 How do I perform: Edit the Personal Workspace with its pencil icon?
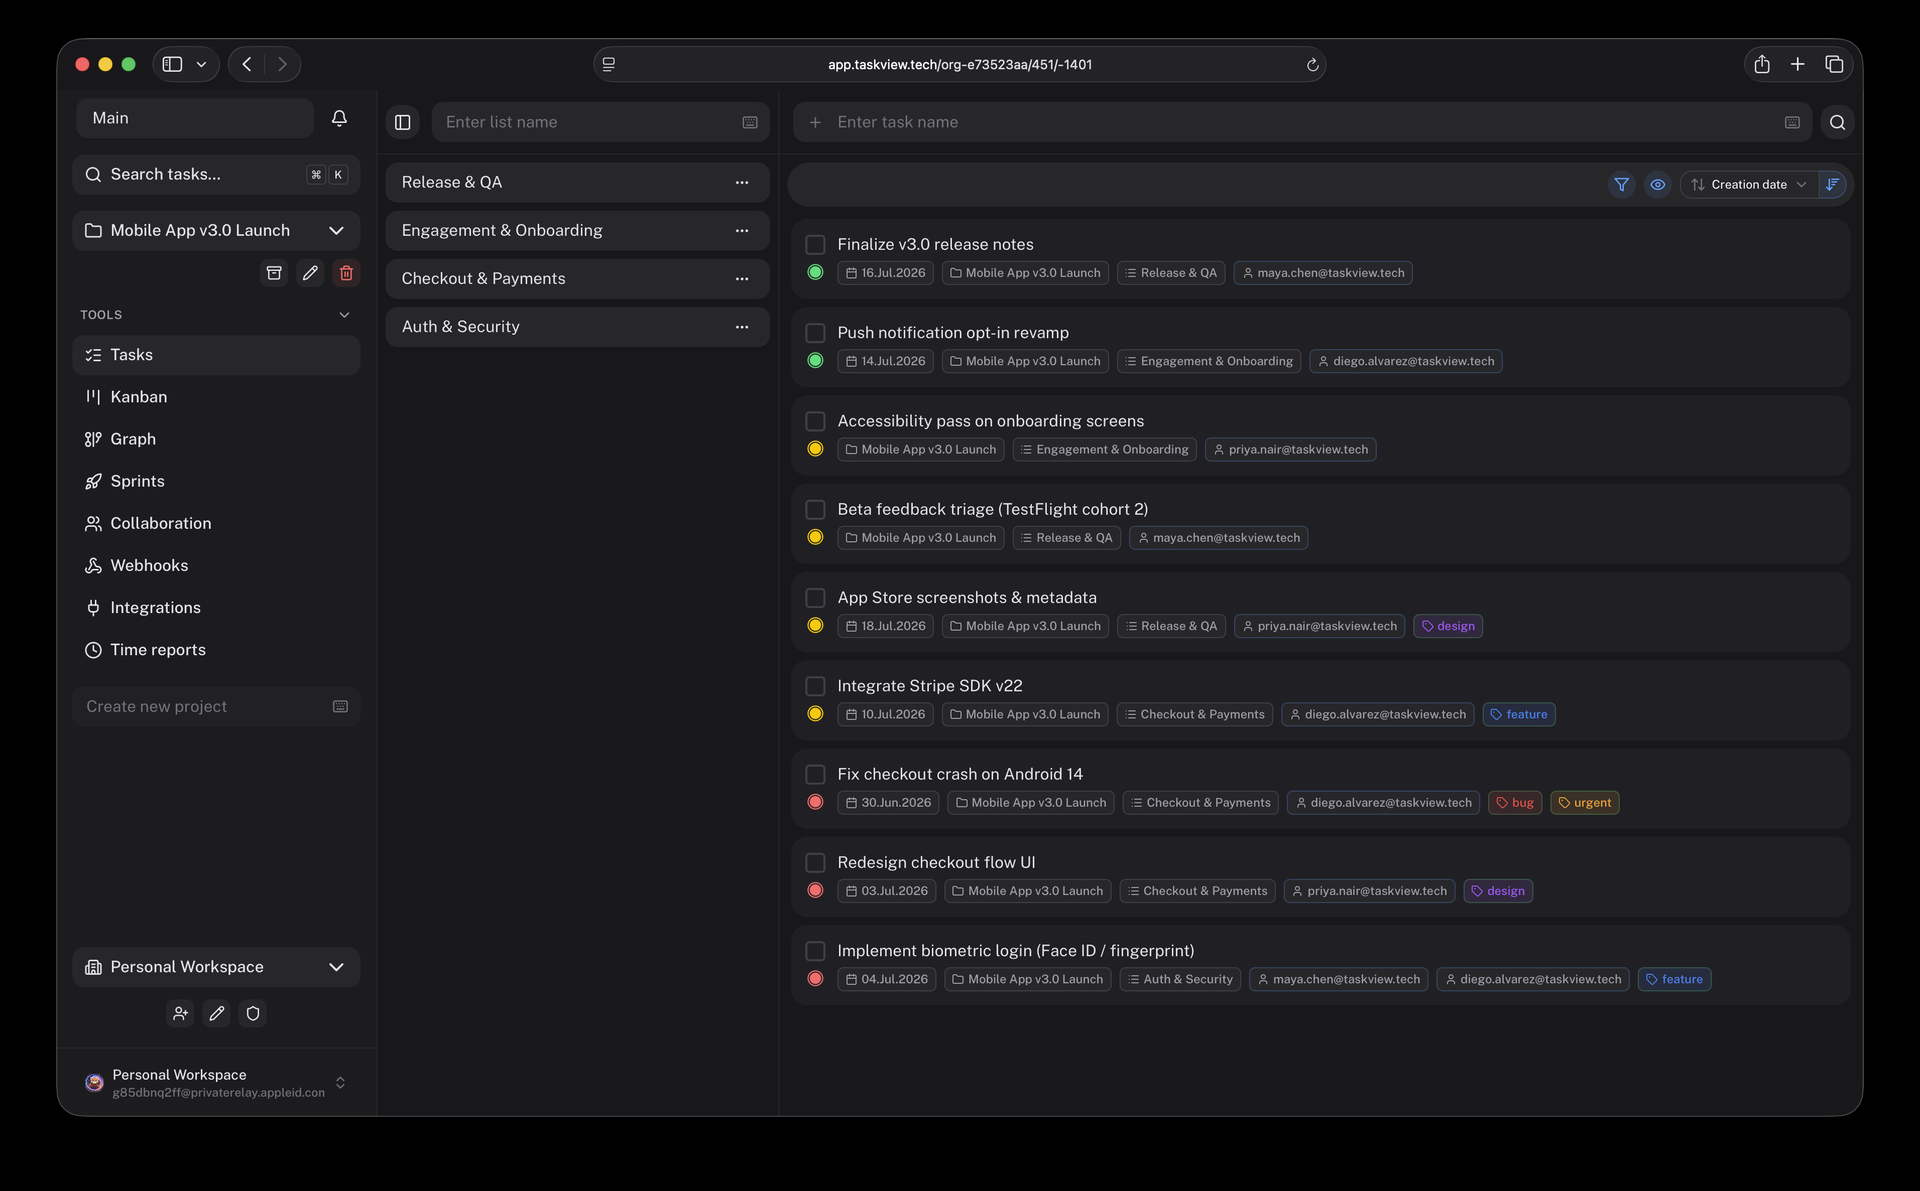216,1013
